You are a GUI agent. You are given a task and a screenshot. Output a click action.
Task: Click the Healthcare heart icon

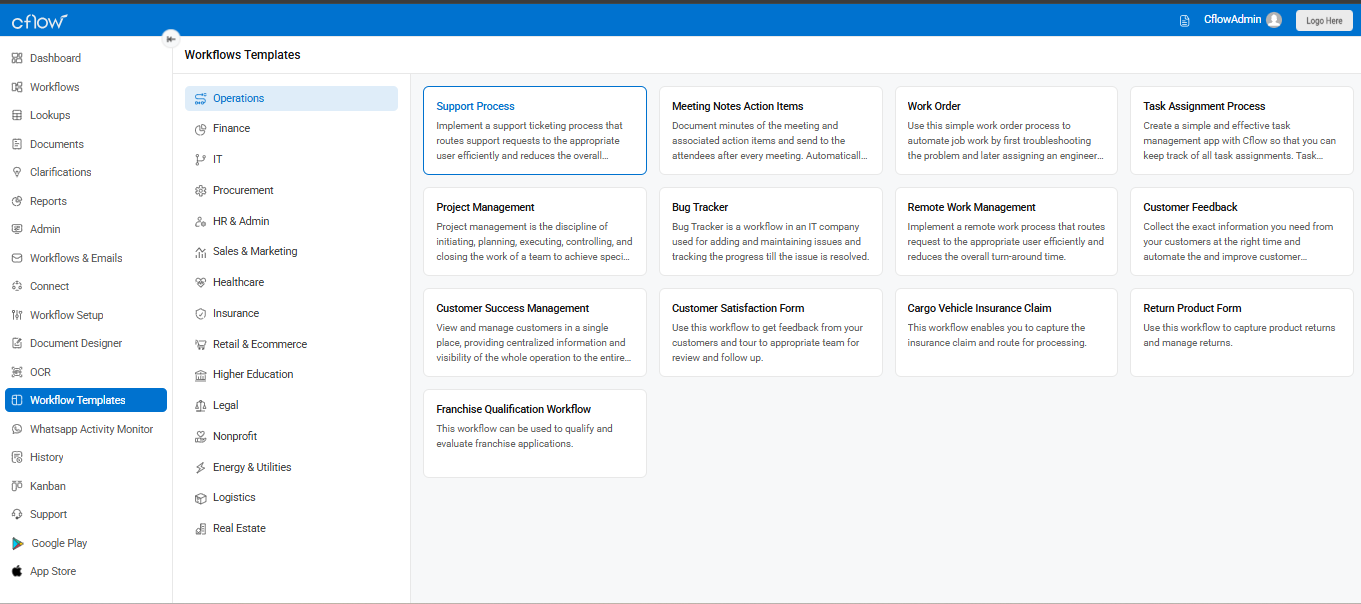[201, 283]
